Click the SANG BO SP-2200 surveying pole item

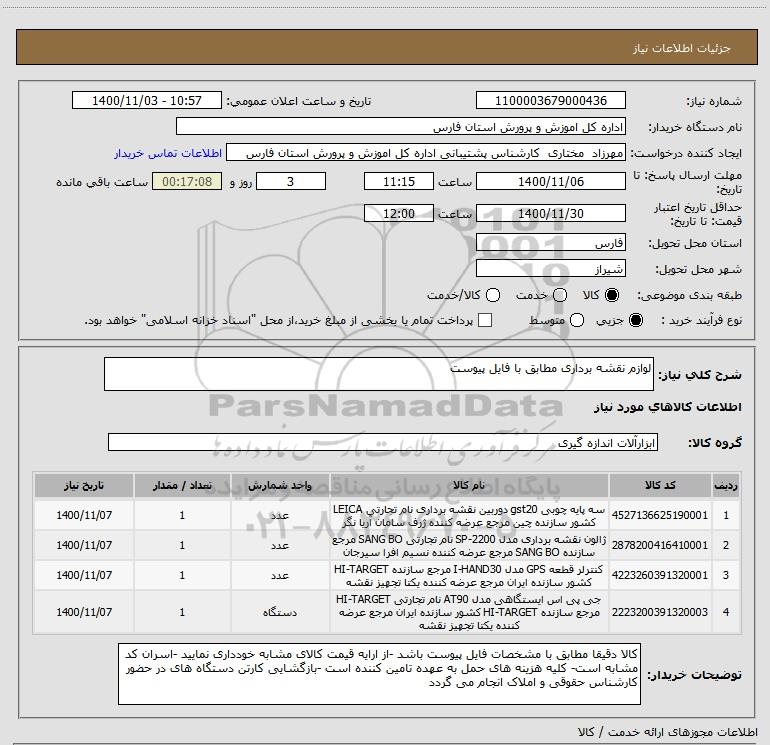pos(469,545)
